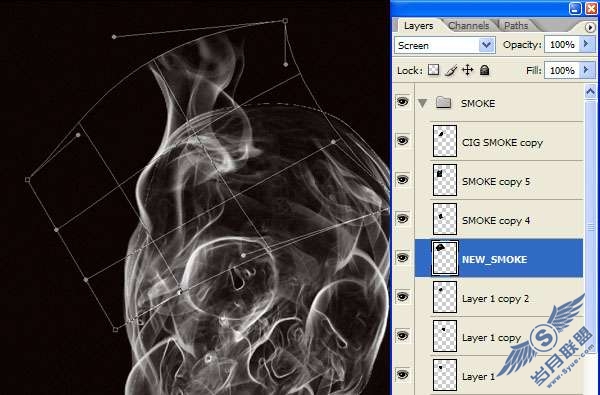
Task: Click the Fill value field
Action: tap(562, 70)
